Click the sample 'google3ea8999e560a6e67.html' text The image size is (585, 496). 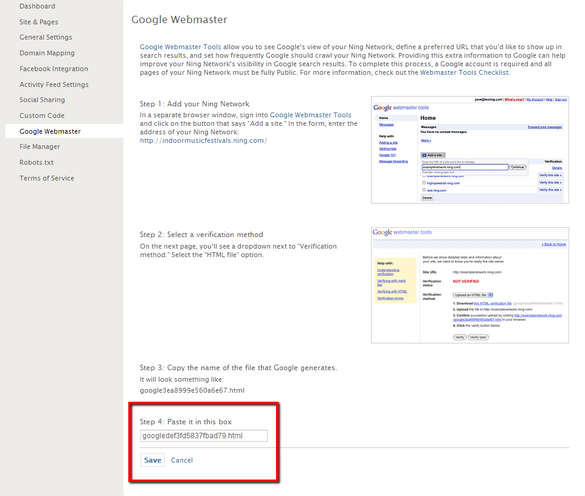(x=192, y=390)
